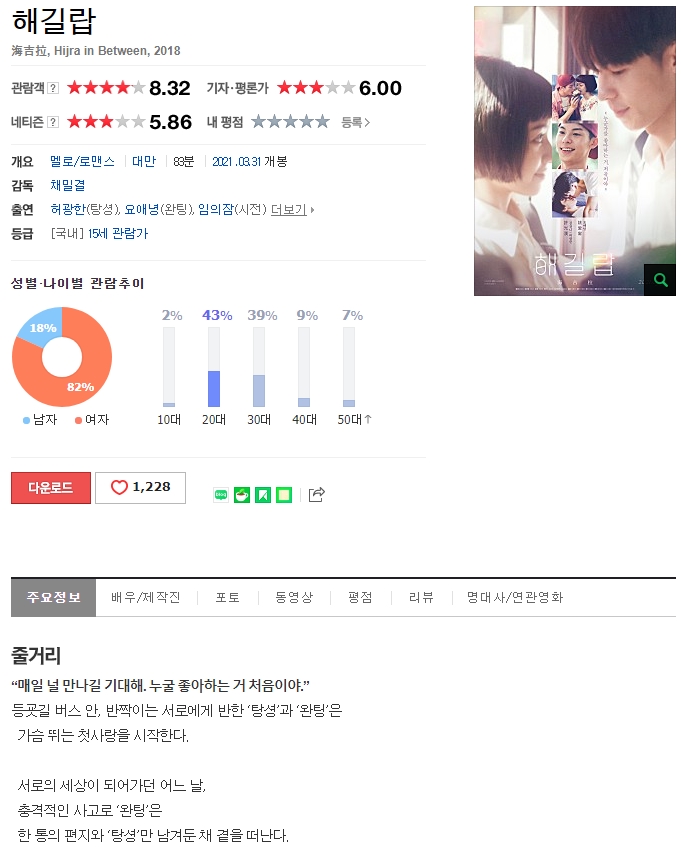Click the Naver bookmark share icon

click(x=263, y=495)
